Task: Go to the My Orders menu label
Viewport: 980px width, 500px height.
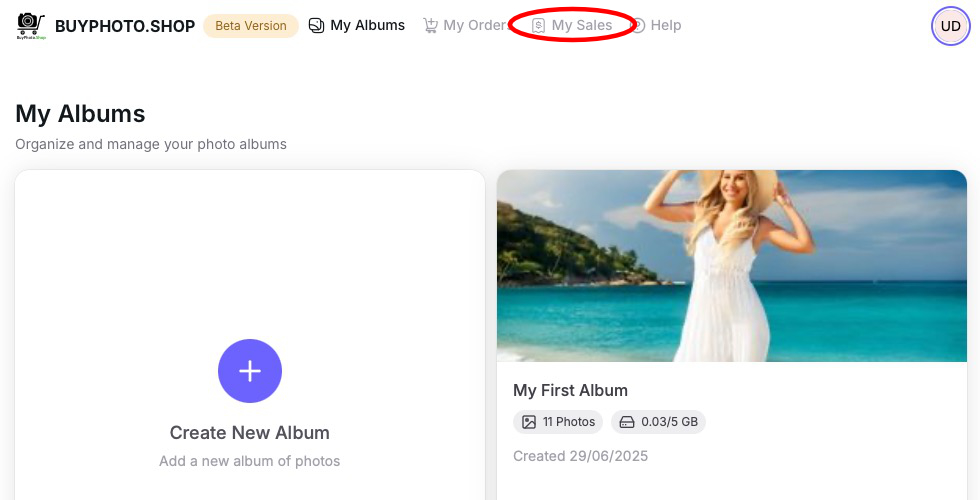Action: tap(475, 26)
